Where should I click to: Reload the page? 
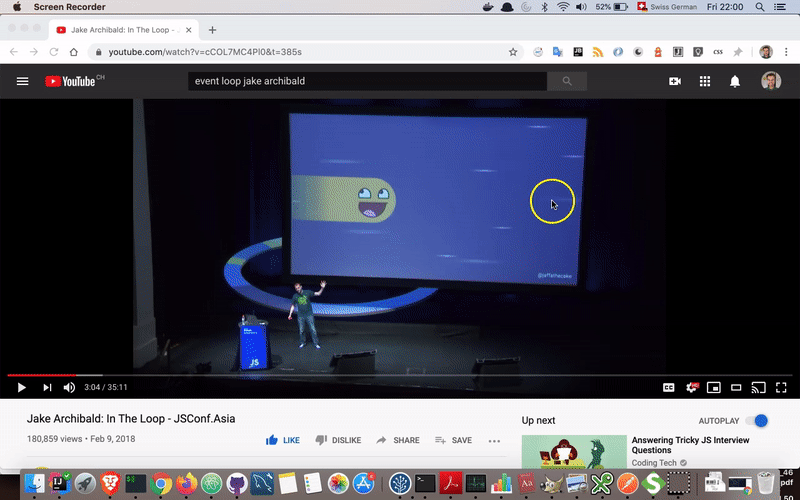54,52
